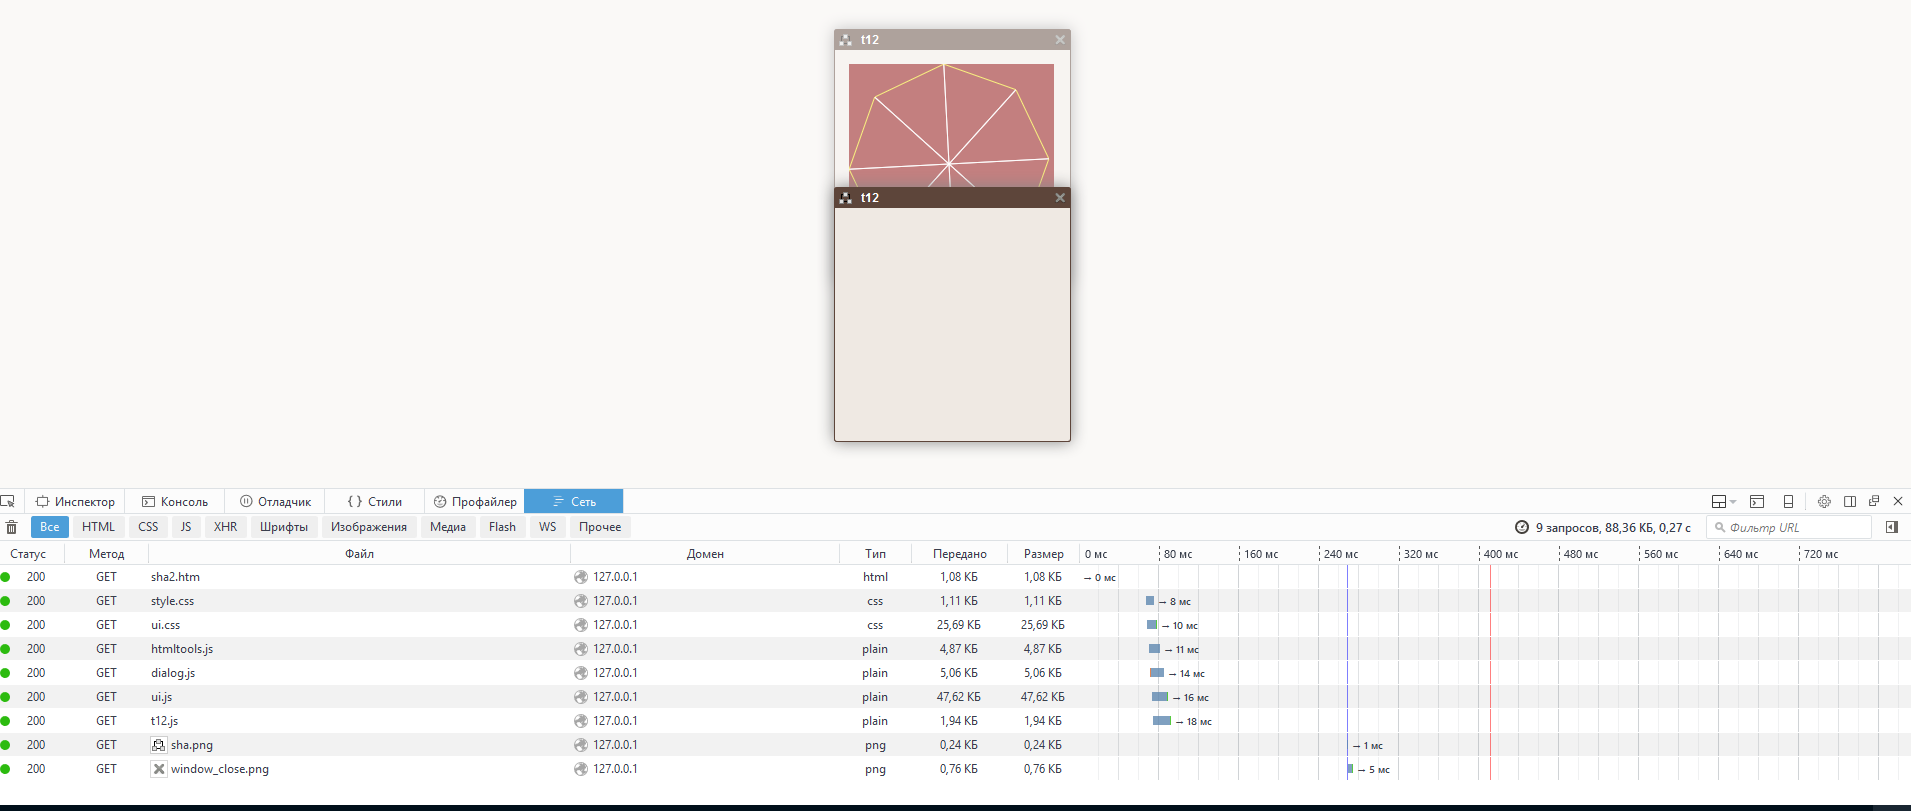
Task: Open devtools in separate window
Action: [1874, 501]
